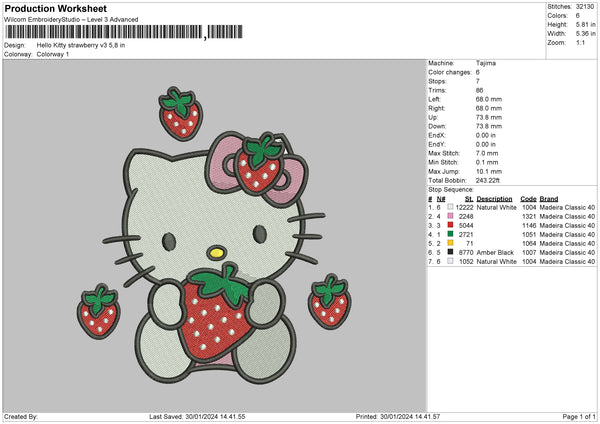Click 'Printed: 30/01/2024 14.41.57' text

[x=398, y=416]
